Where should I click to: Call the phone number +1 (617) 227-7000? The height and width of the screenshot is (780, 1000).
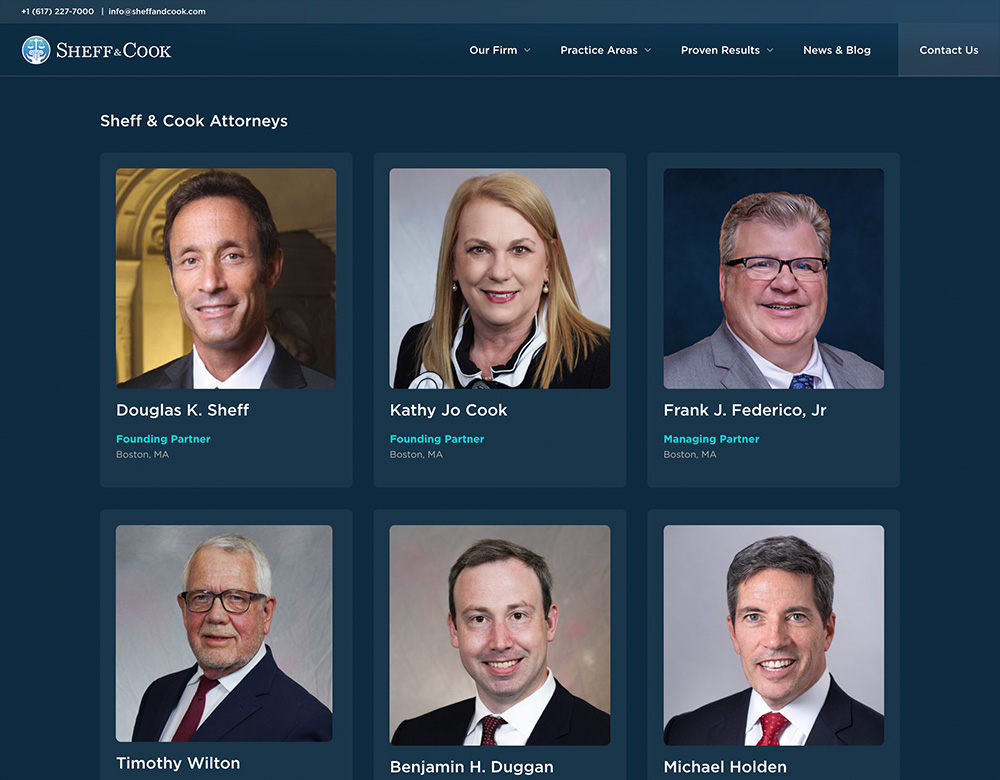point(57,11)
